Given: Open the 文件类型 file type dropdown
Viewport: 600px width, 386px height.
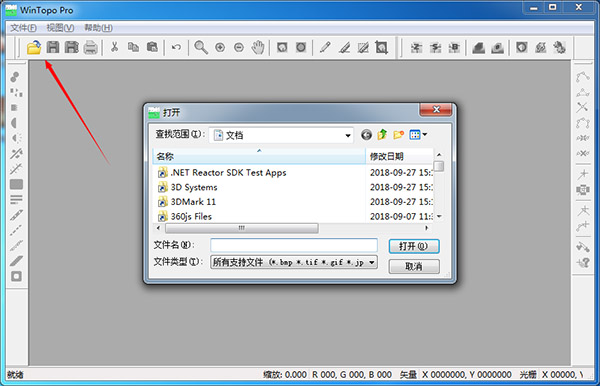Looking at the screenshot, I should point(372,262).
